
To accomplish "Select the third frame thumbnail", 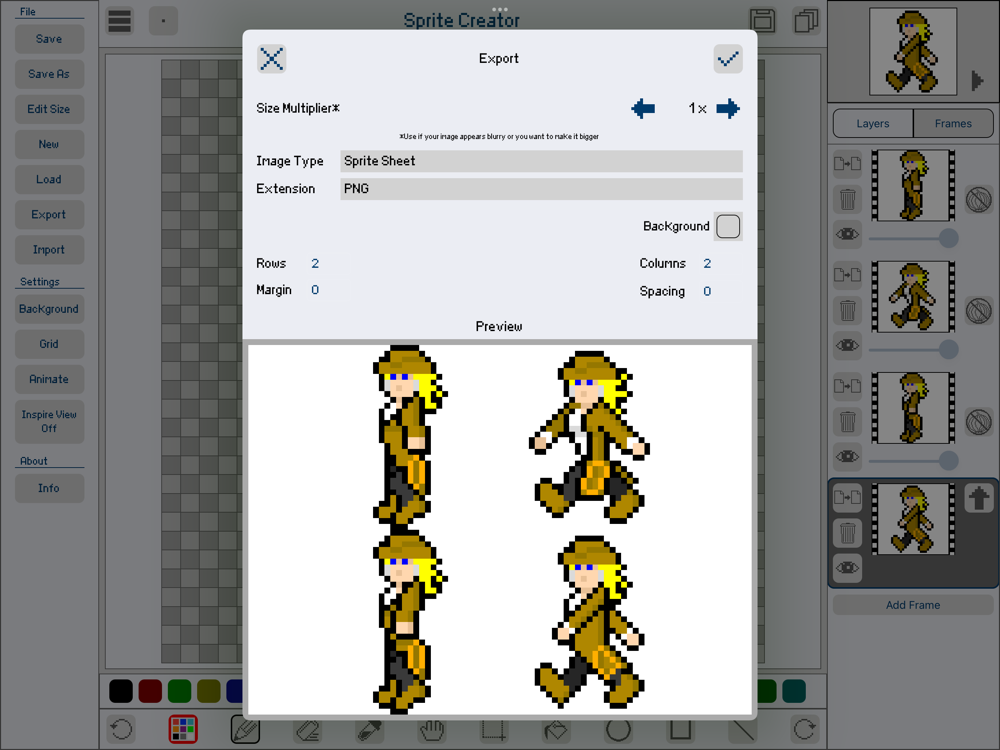I will 913,408.
